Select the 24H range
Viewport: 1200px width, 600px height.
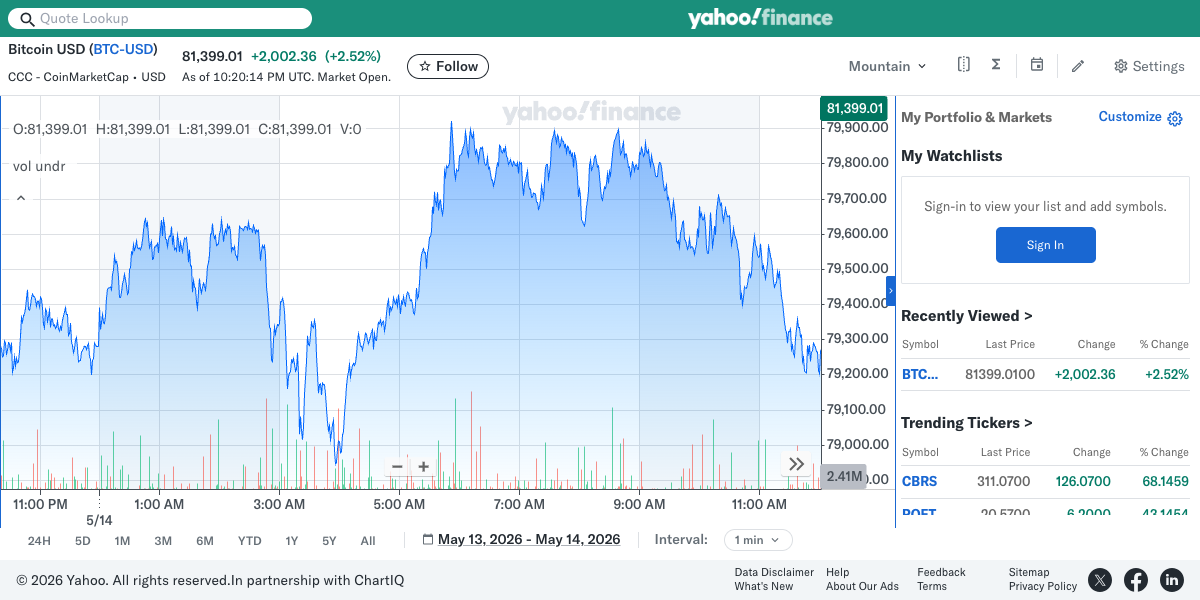pos(39,541)
